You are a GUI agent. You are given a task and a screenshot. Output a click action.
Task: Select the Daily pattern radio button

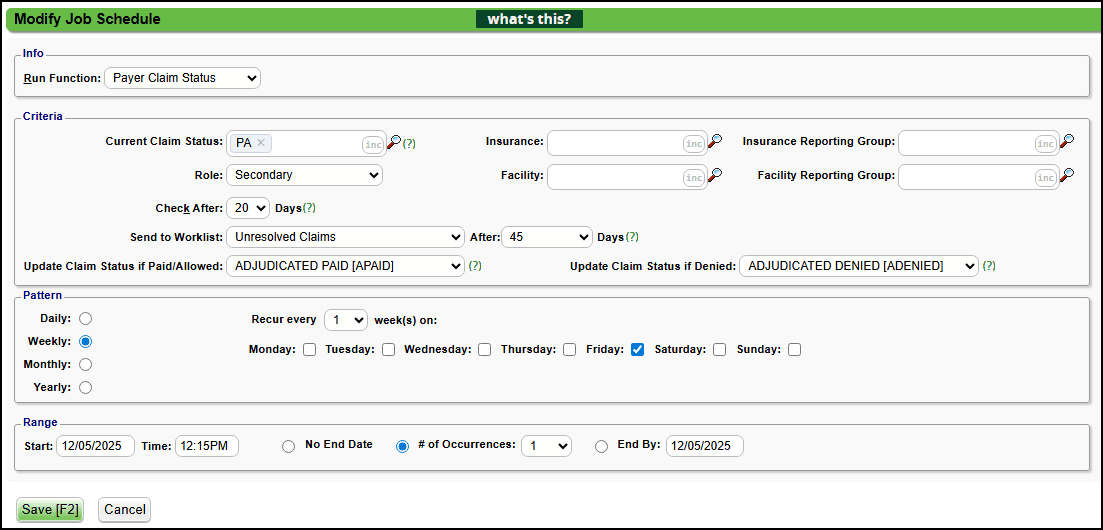(85, 318)
